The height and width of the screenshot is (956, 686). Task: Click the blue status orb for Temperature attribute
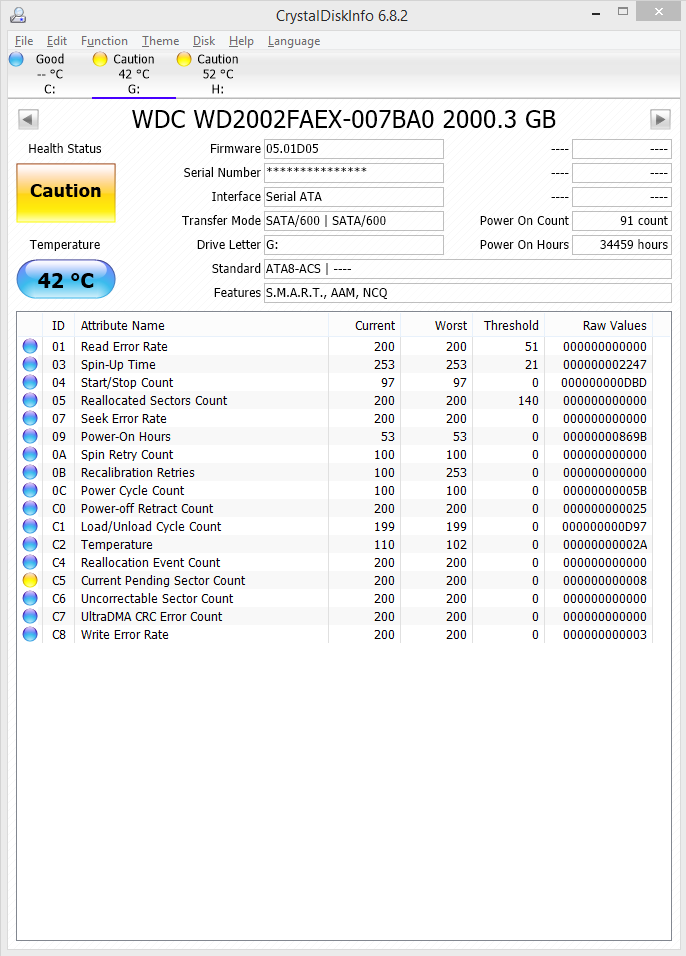coord(30,545)
